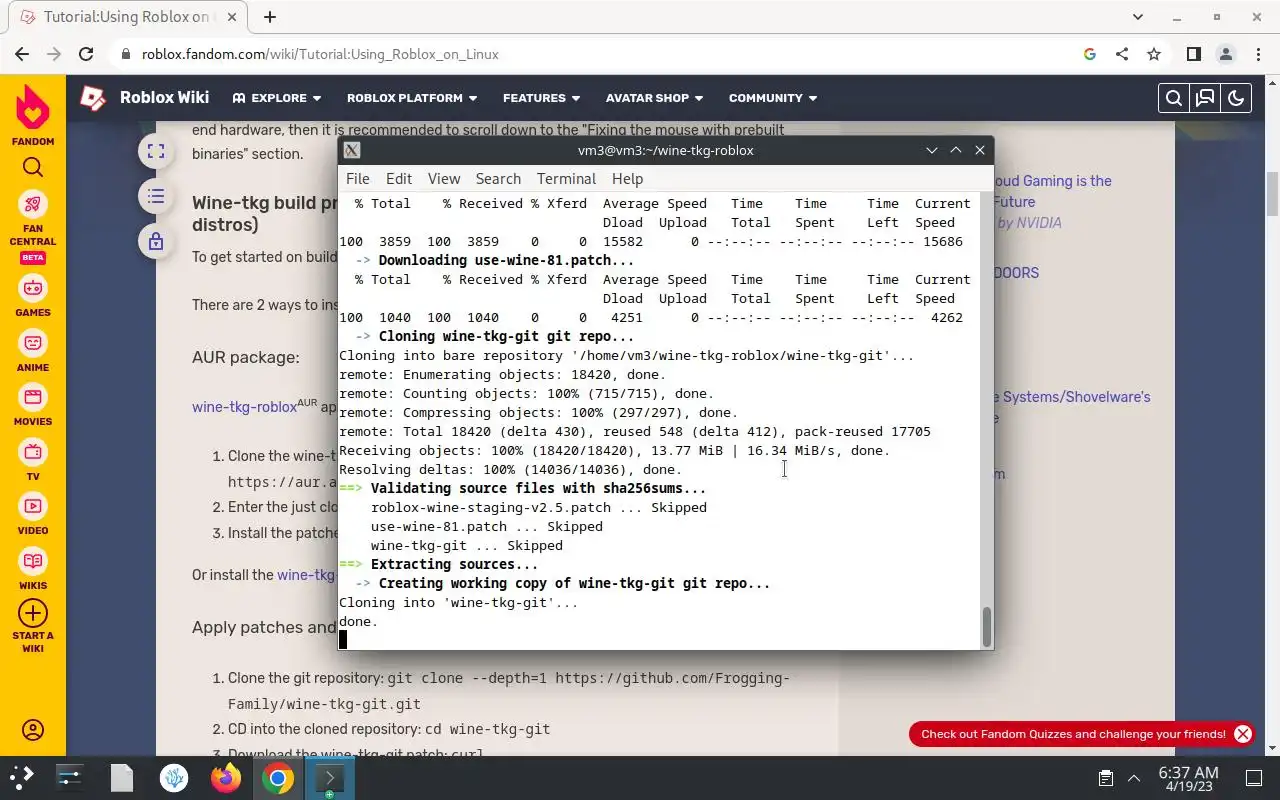Open the Fandom Quizzes notification
Image resolution: width=1280 pixels, height=800 pixels.
[1073, 734]
